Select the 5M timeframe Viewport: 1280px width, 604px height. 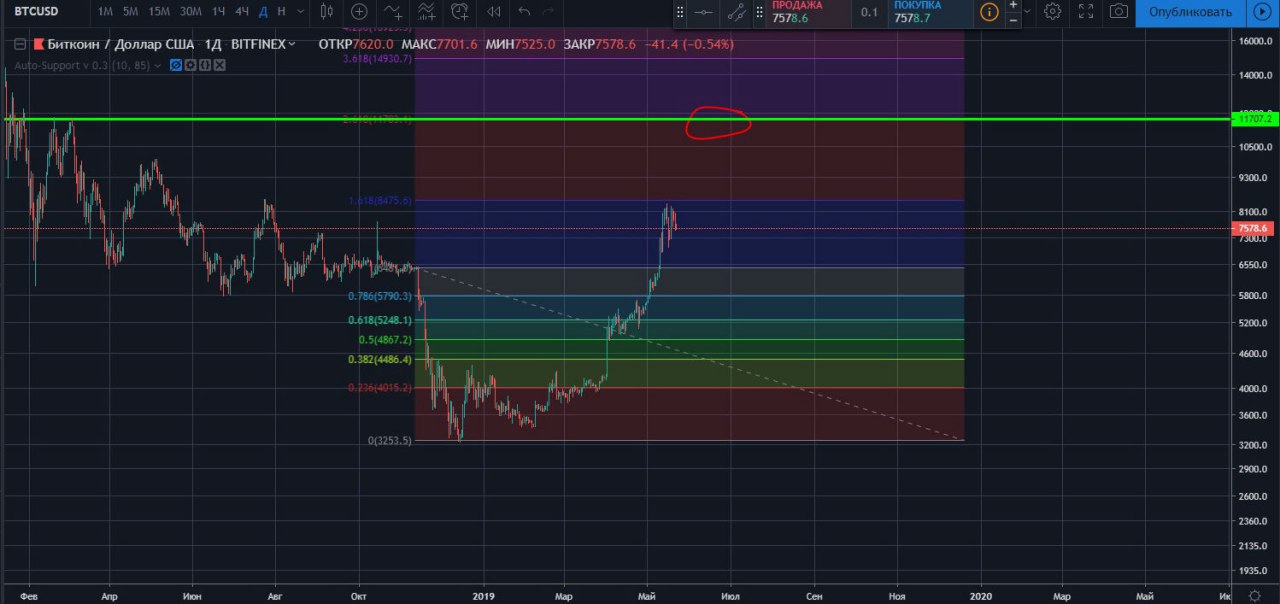(x=130, y=11)
